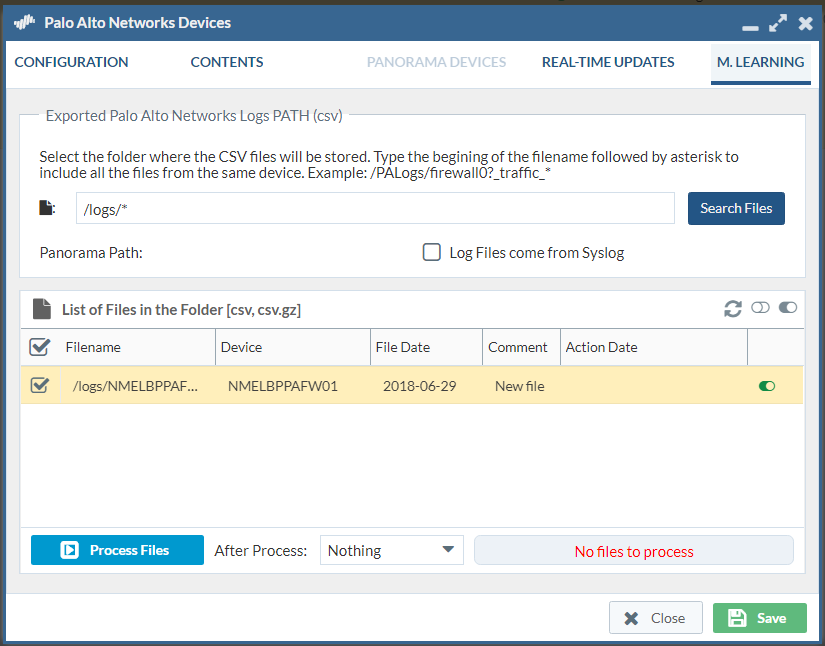Image resolution: width=825 pixels, height=646 pixels.
Task: Click the file icon beside the path field
Action: 46,208
